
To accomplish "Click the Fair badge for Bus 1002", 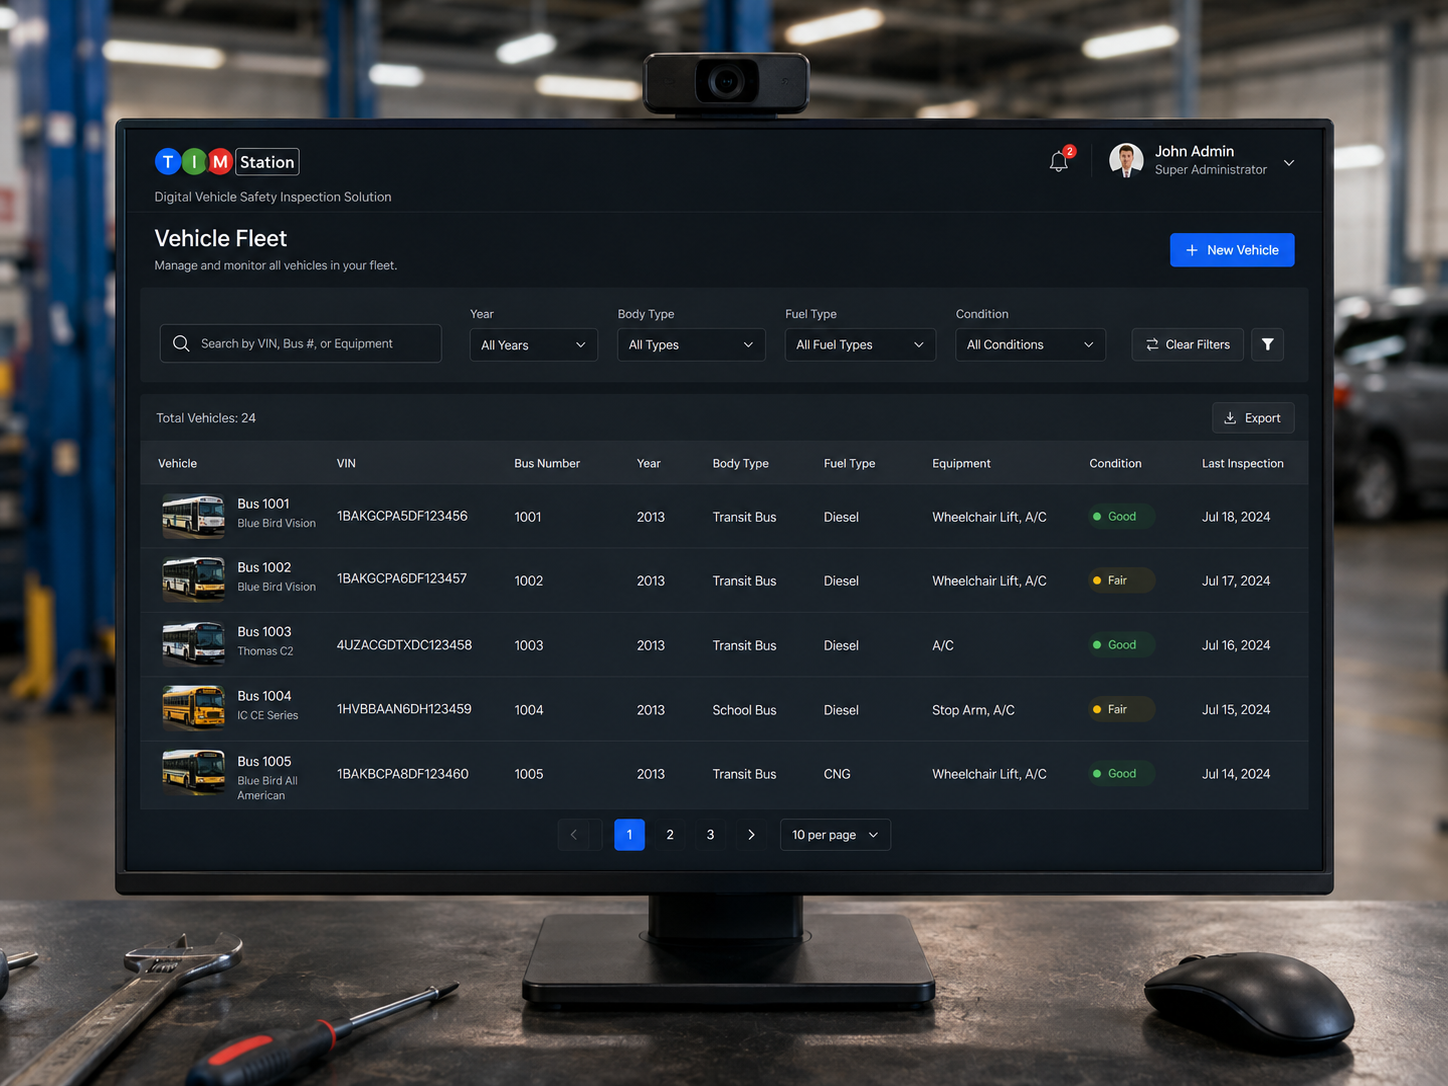I will click(x=1122, y=580).
